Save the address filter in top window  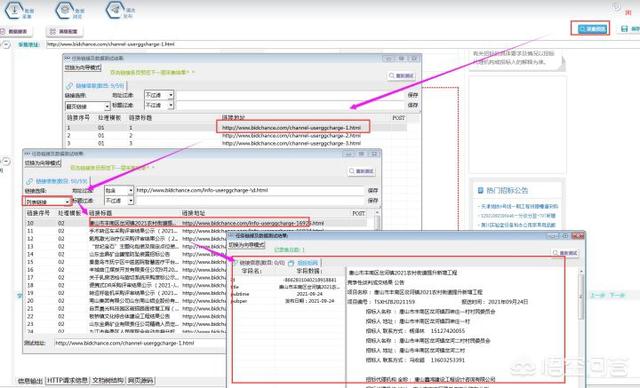[413, 95]
